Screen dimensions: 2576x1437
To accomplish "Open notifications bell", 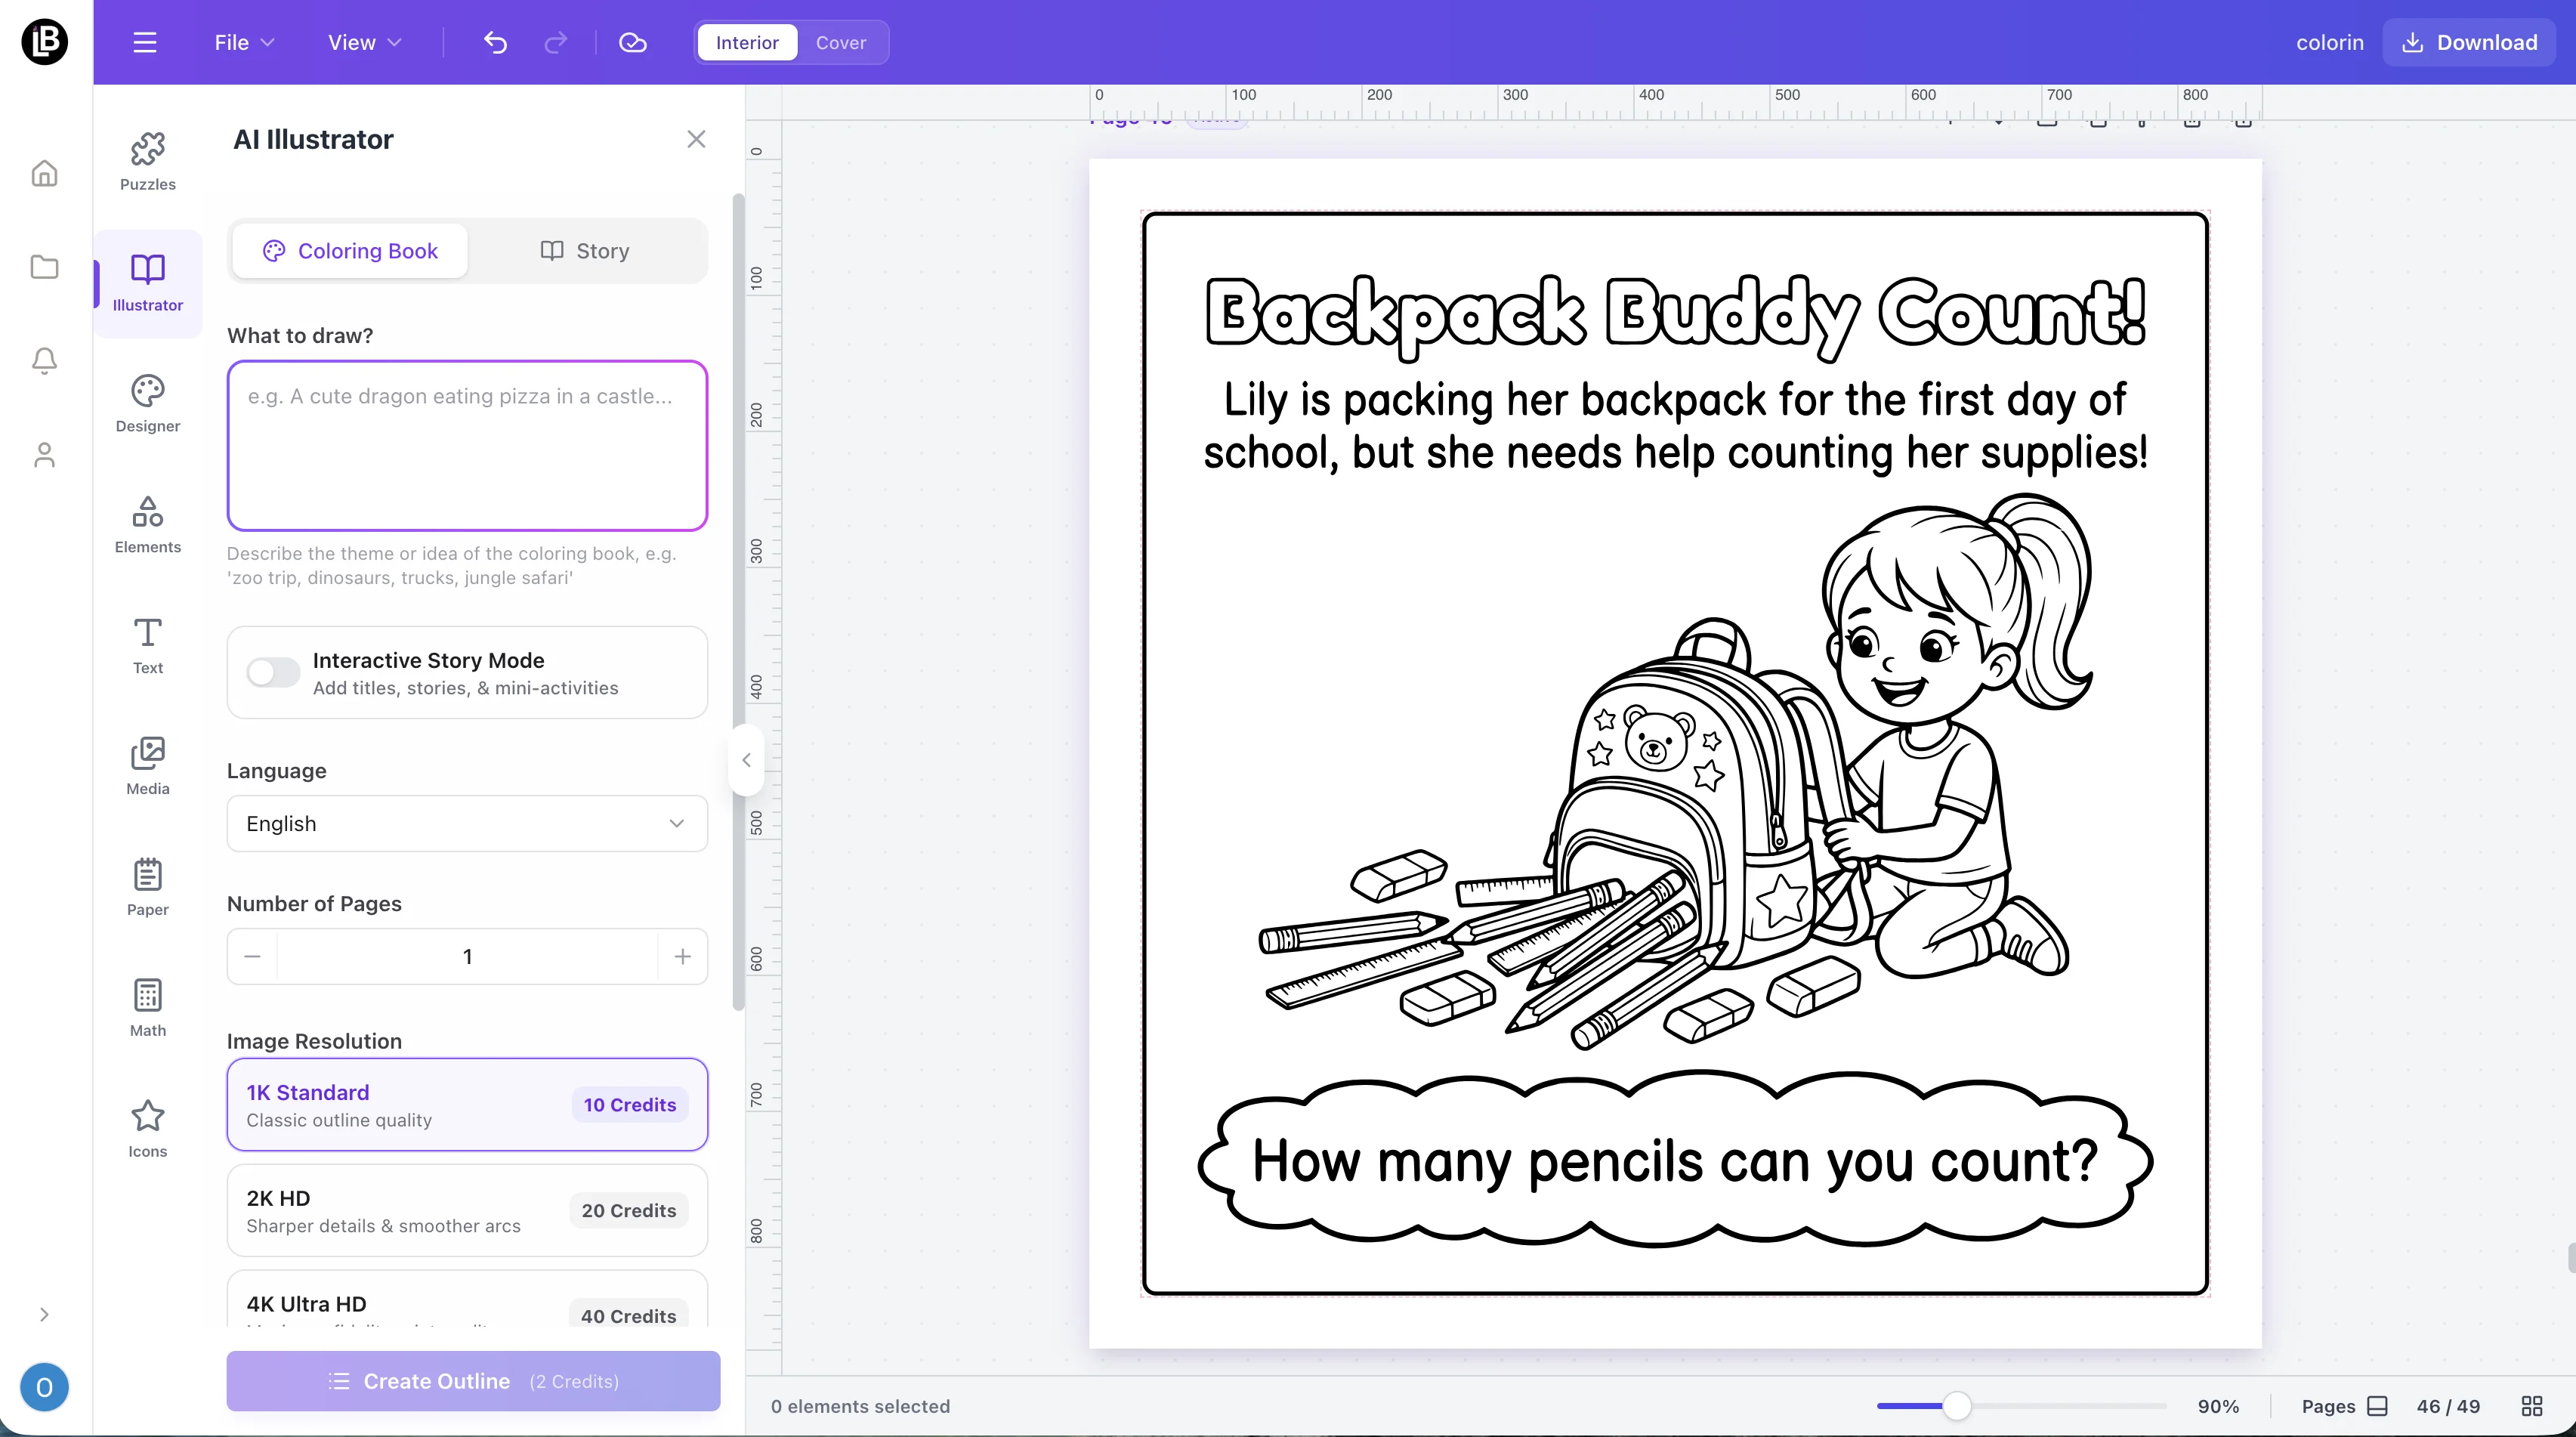I will coord(44,361).
